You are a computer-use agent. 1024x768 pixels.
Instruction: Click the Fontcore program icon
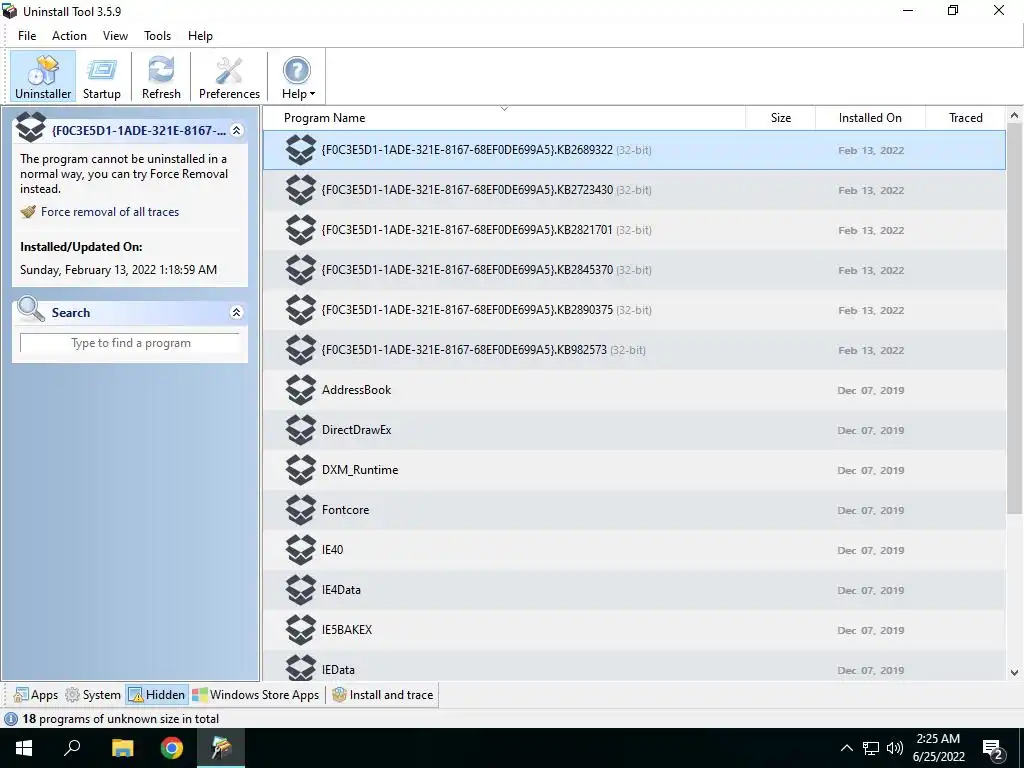click(301, 510)
